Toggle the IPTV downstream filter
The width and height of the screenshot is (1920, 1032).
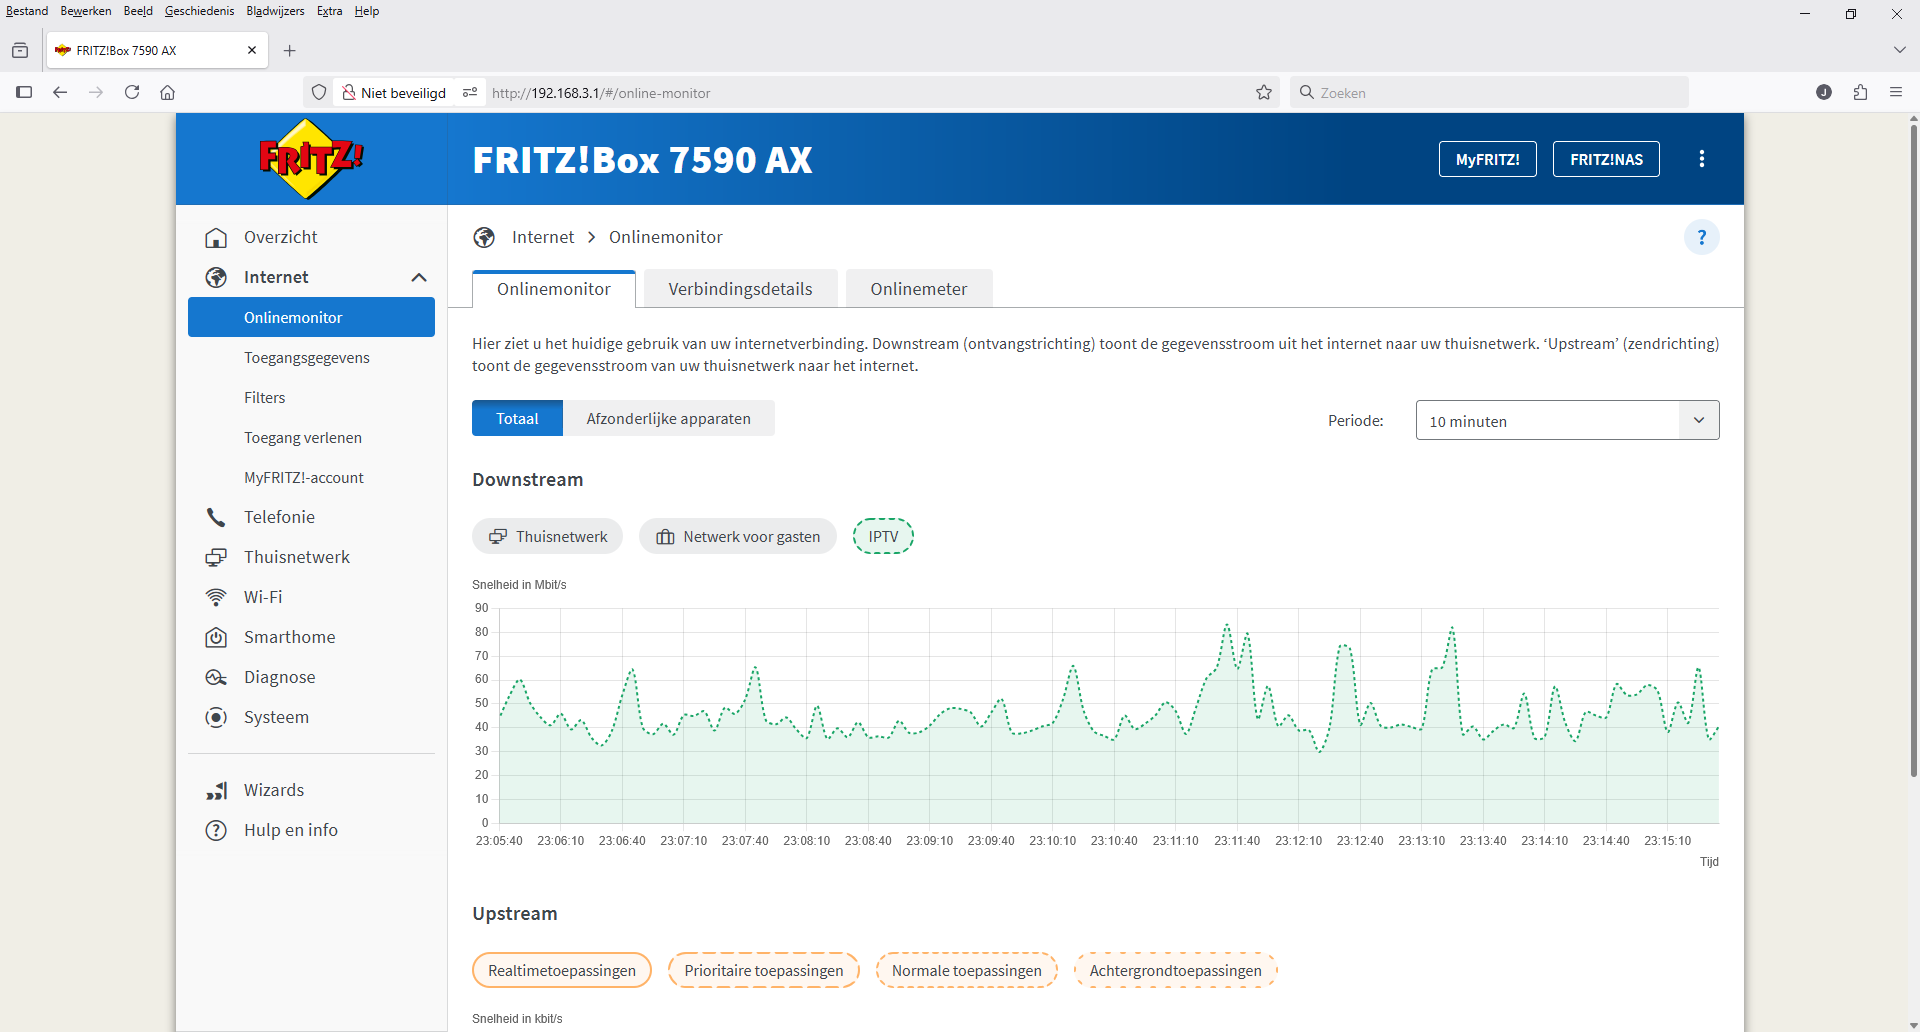coord(883,536)
